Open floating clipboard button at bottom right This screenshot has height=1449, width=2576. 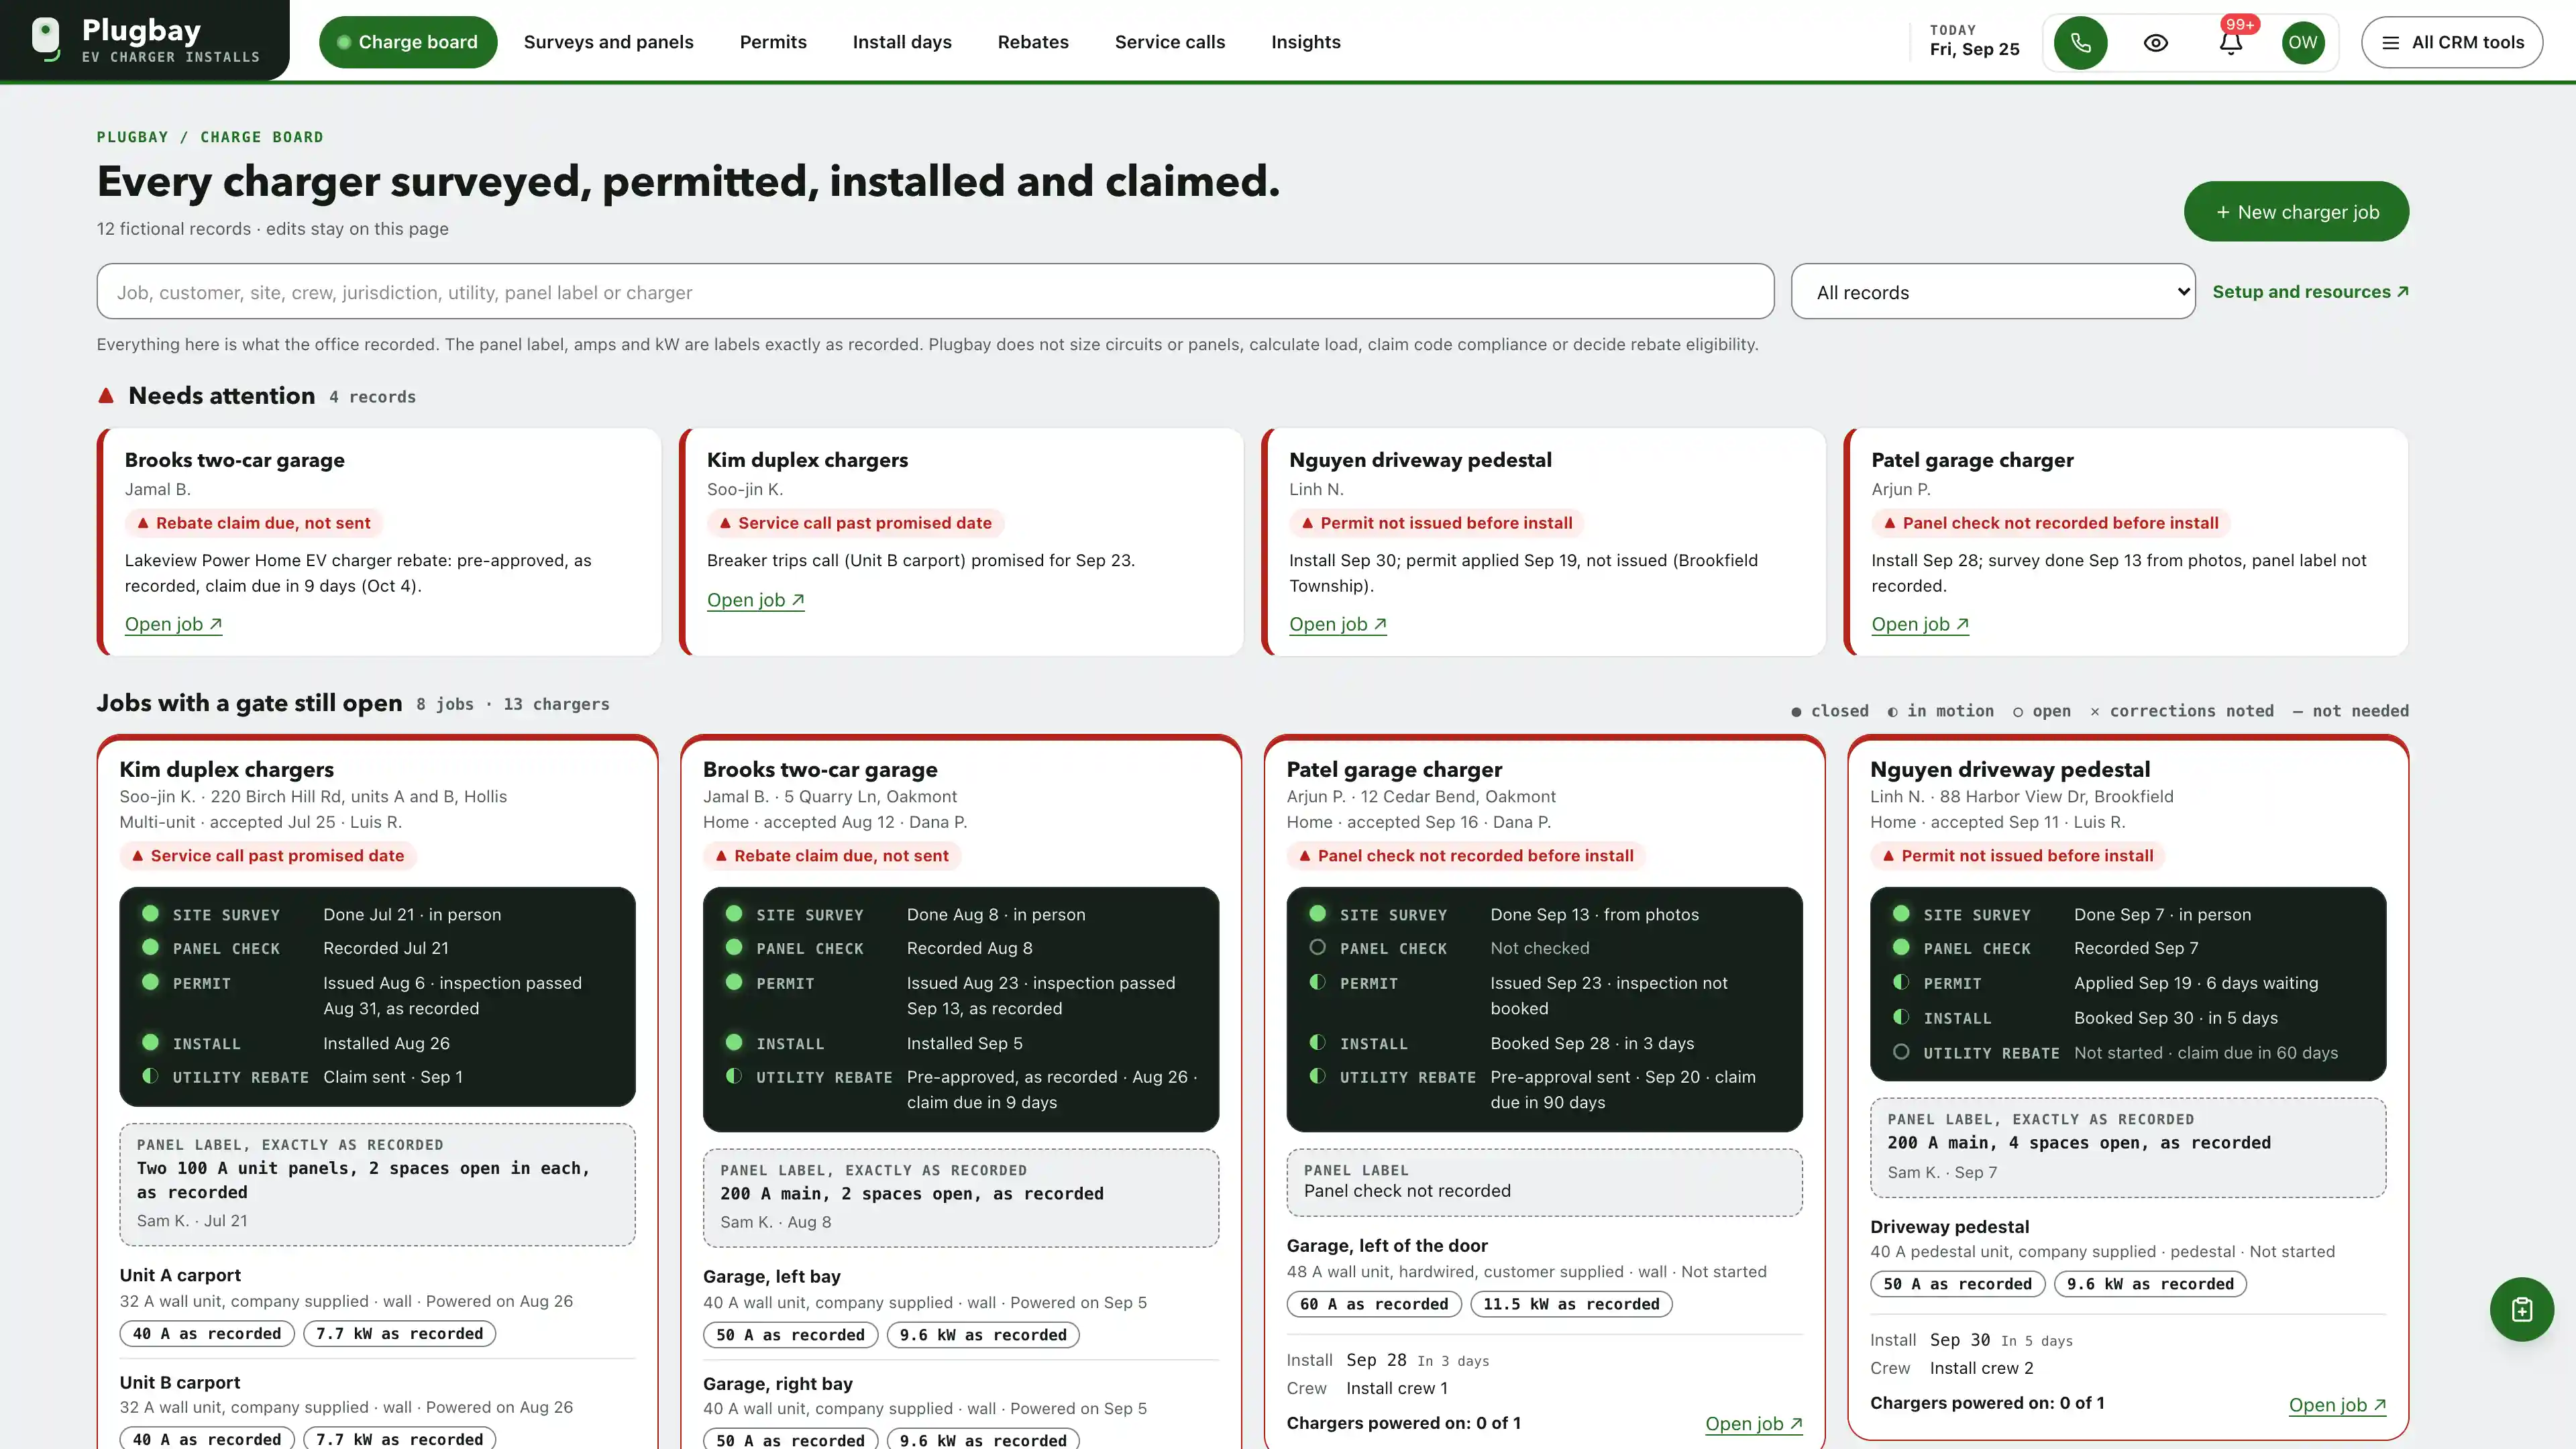click(x=2521, y=1309)
